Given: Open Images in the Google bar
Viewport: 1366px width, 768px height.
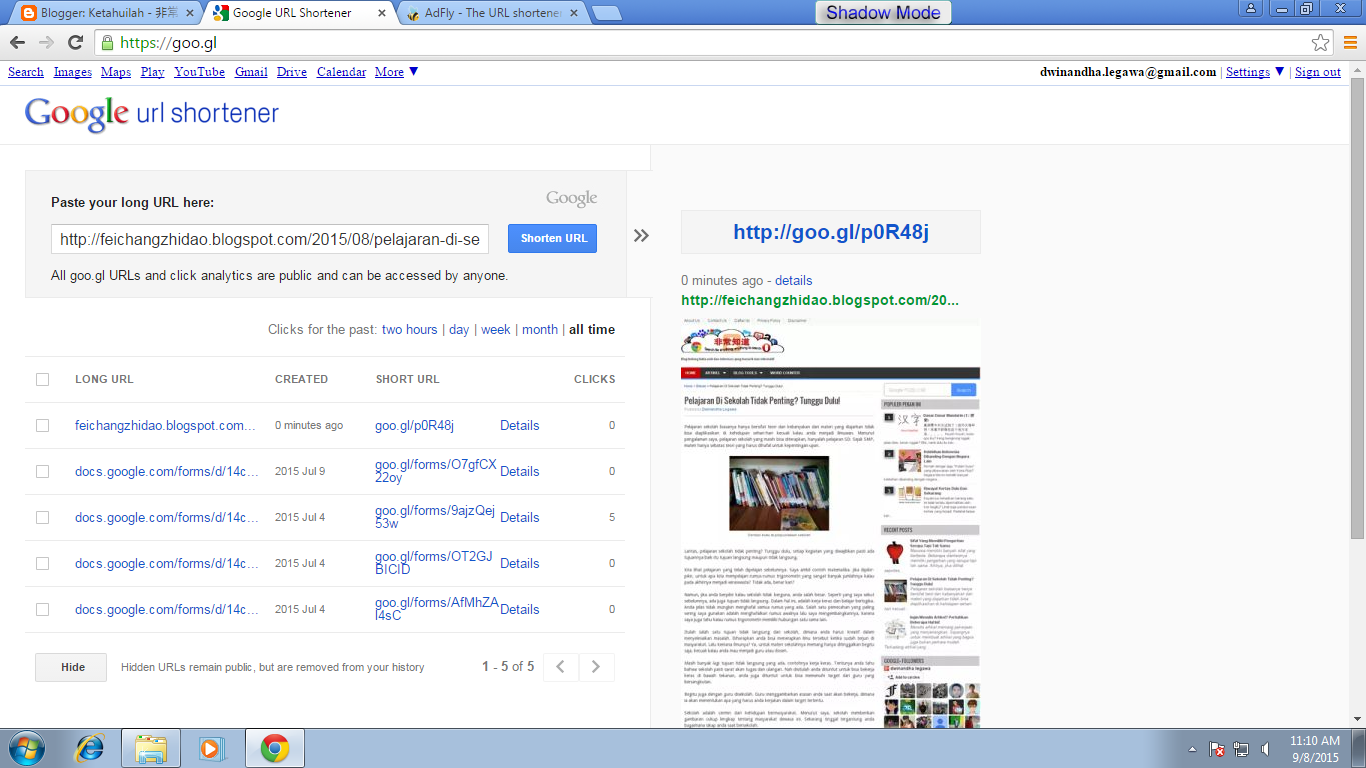Looking at the screenshot, I should click(73, 72).
